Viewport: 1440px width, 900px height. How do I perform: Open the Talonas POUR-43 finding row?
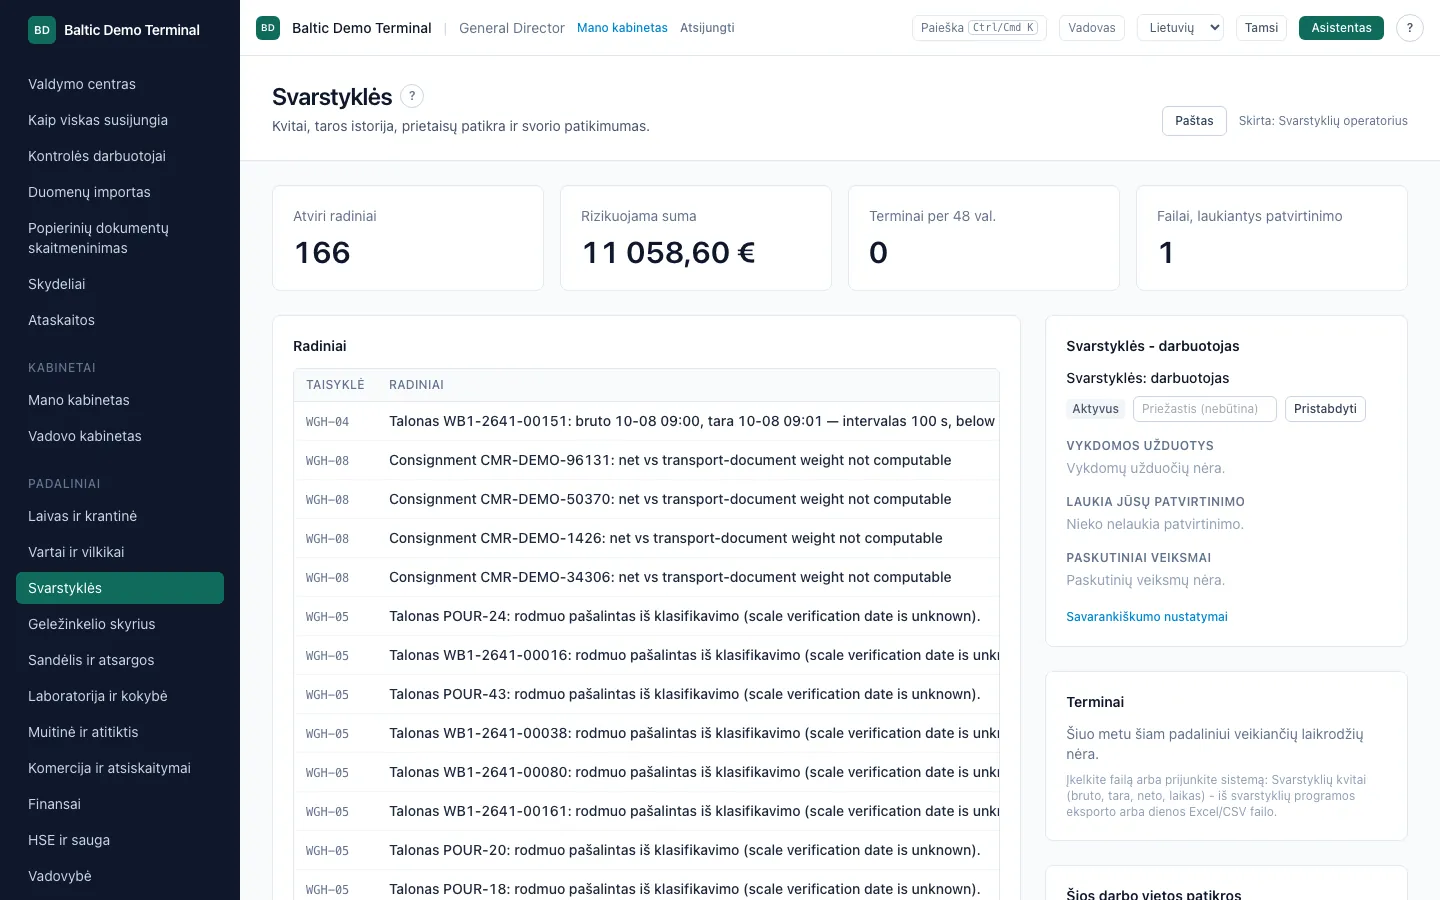click(646, 694)
